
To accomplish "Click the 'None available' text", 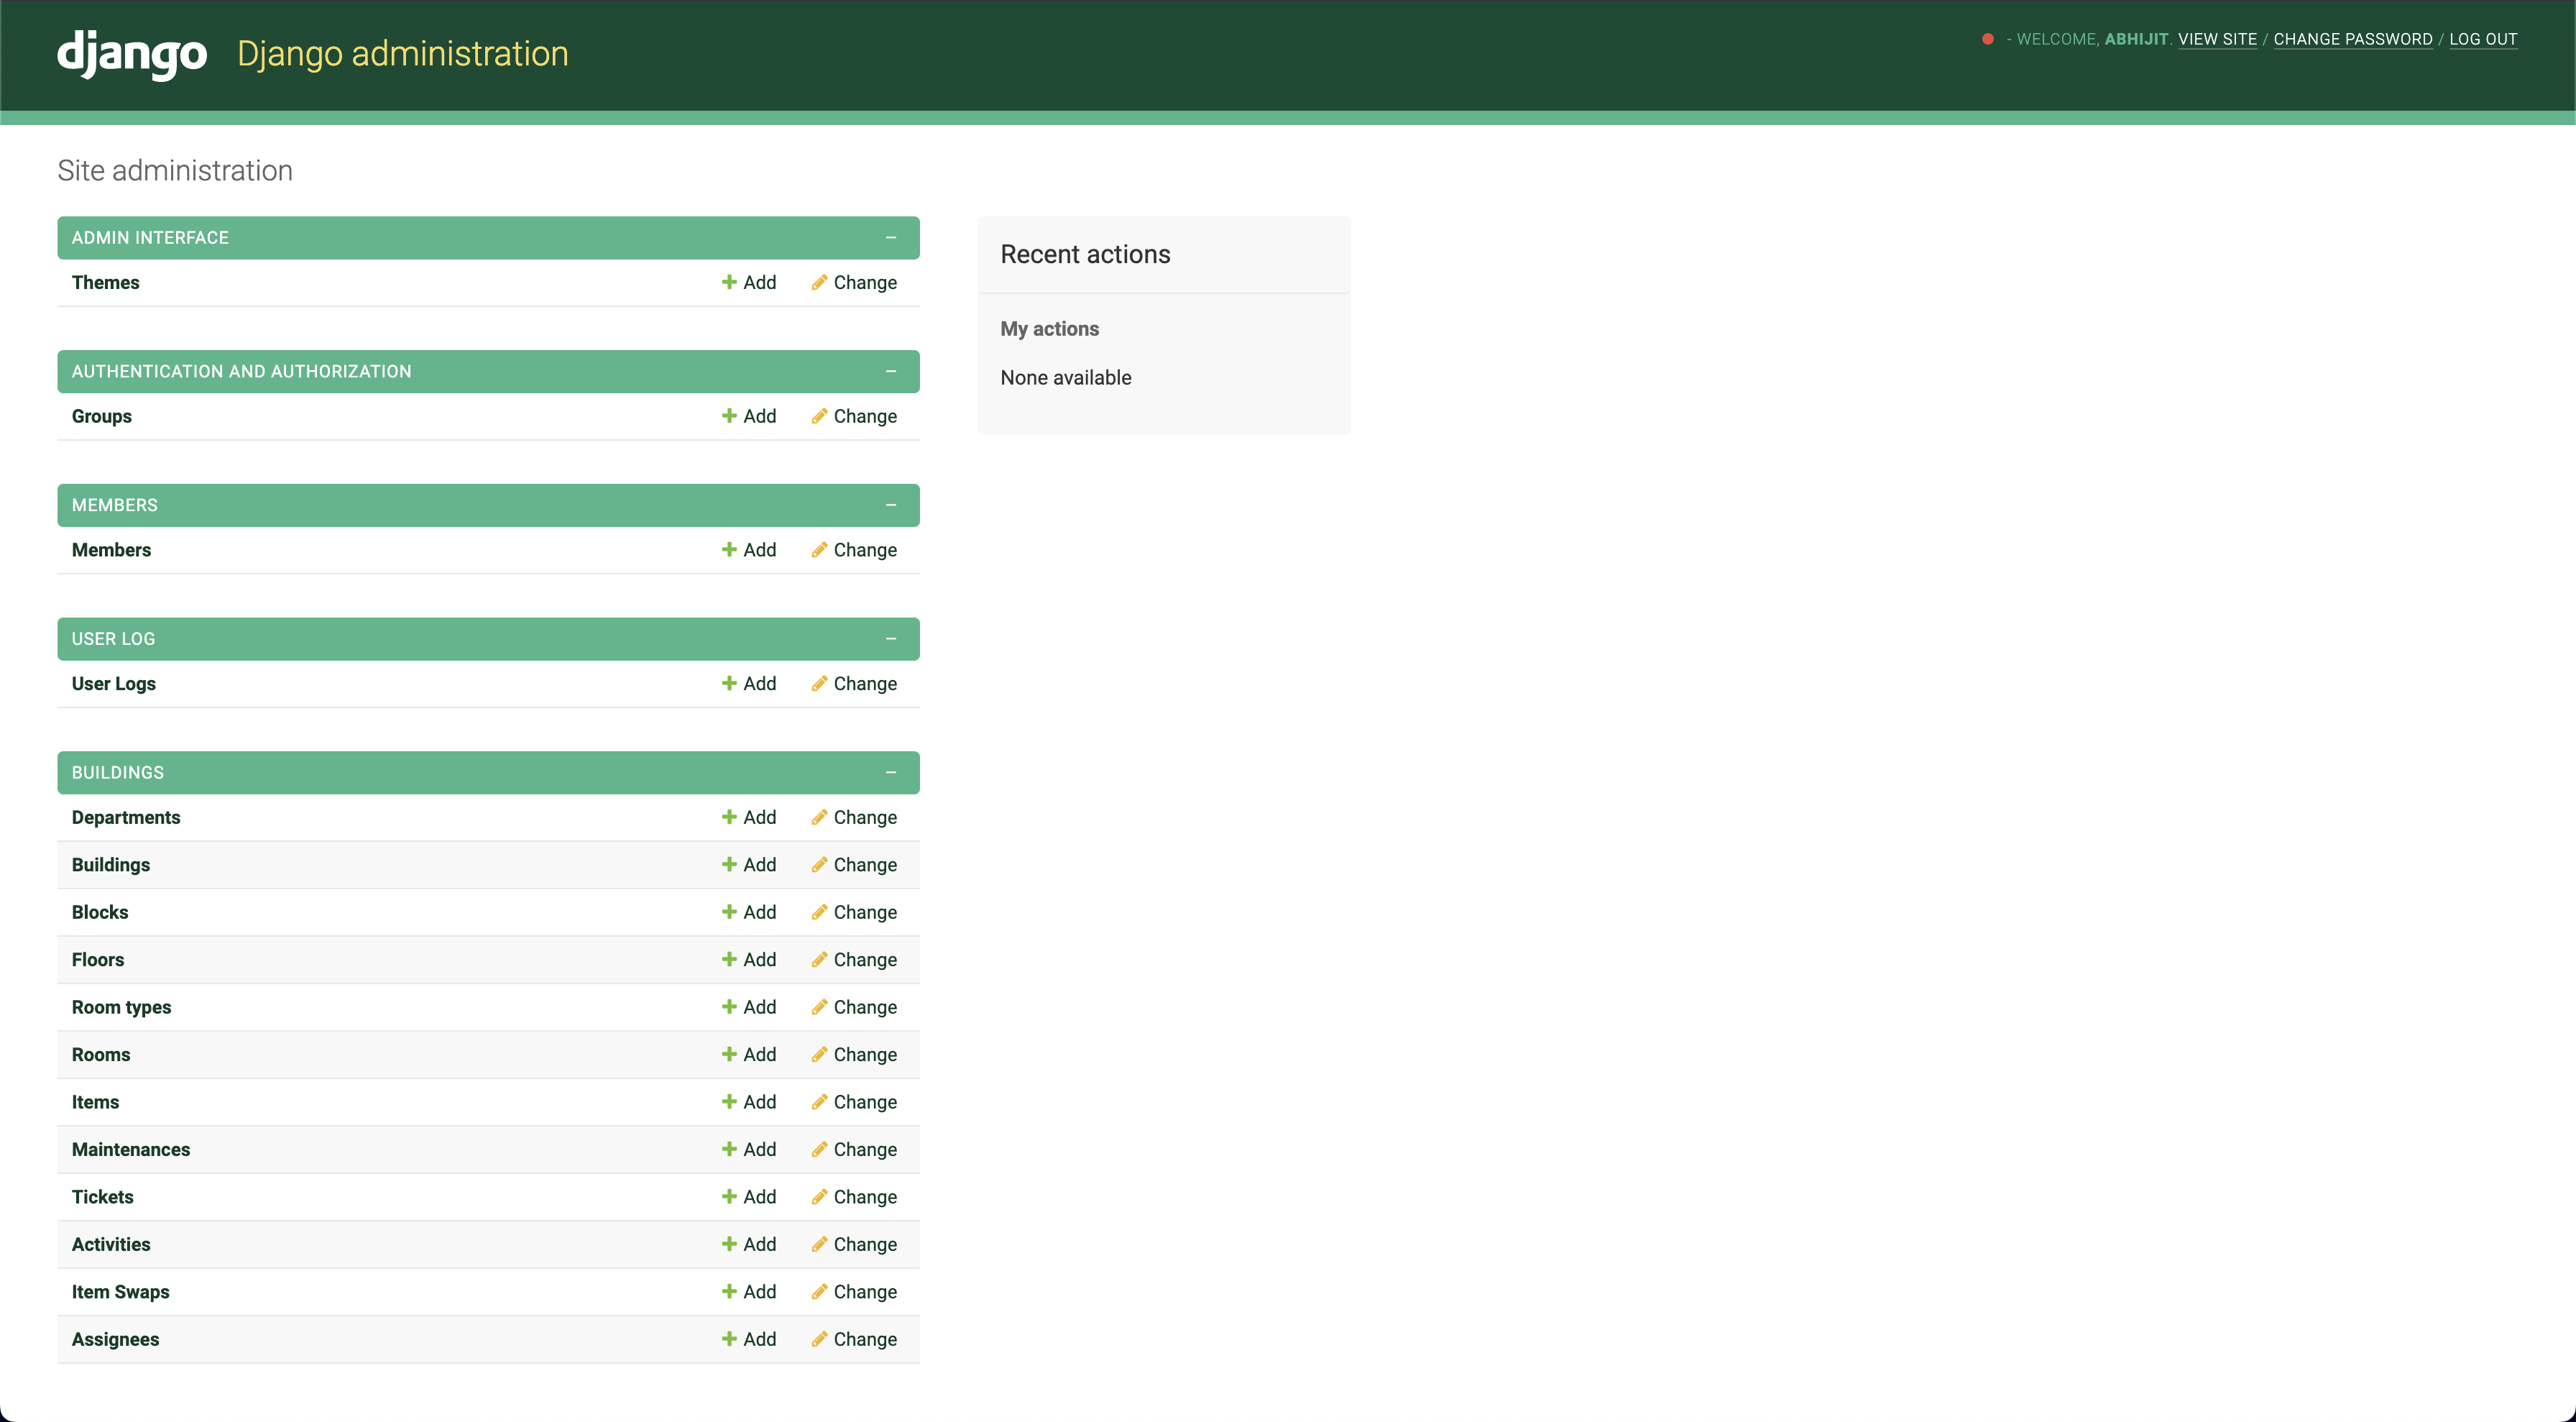I will (x=1065, y=377).
